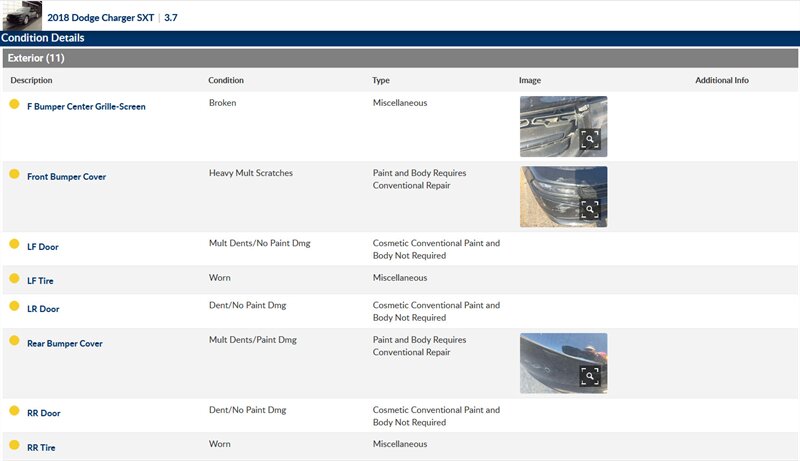Click yellow status dot beside RR Tire

pyautogui.click(x=14, y=446)
